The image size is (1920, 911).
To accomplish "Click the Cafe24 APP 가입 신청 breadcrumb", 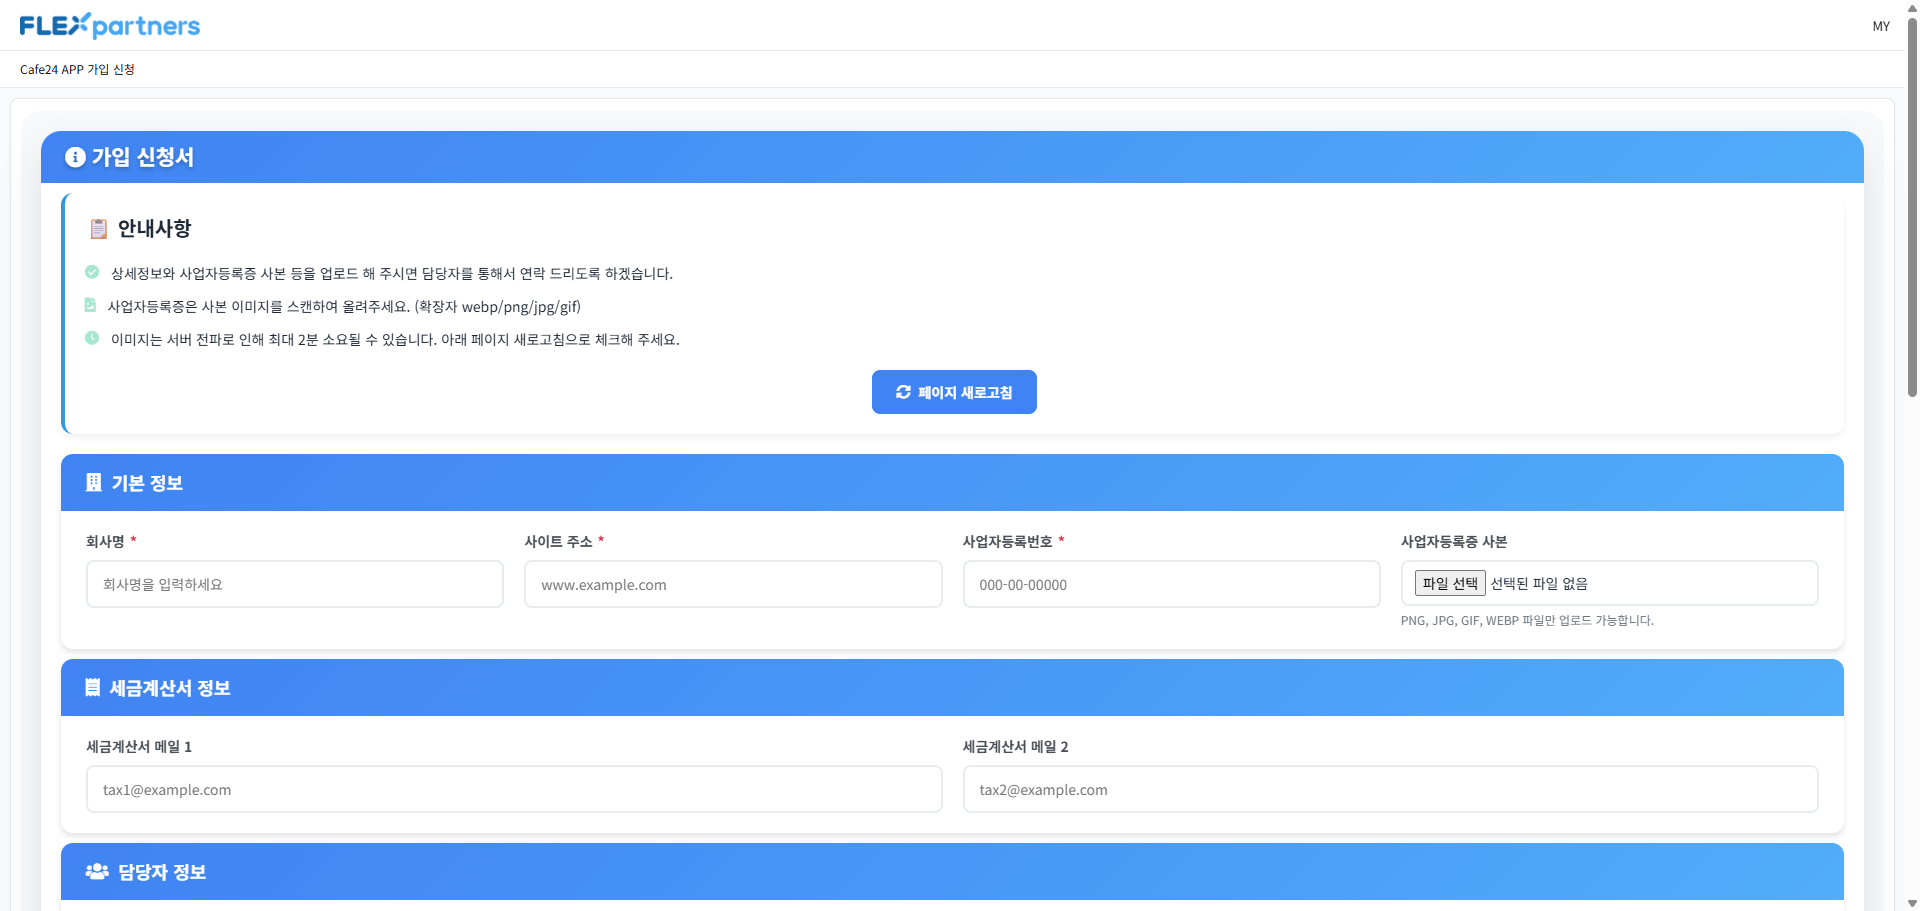I will 77,70.
